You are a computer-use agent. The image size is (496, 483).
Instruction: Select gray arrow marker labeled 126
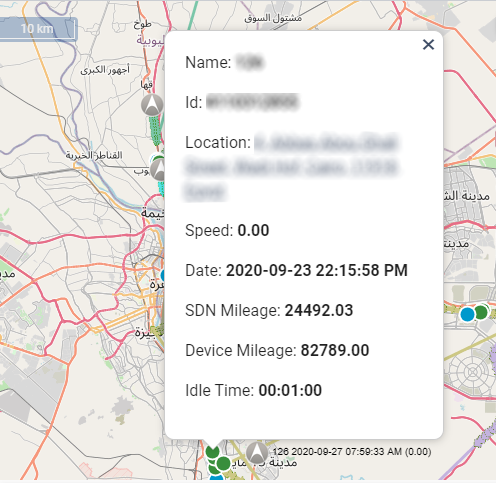coord(257,453)
